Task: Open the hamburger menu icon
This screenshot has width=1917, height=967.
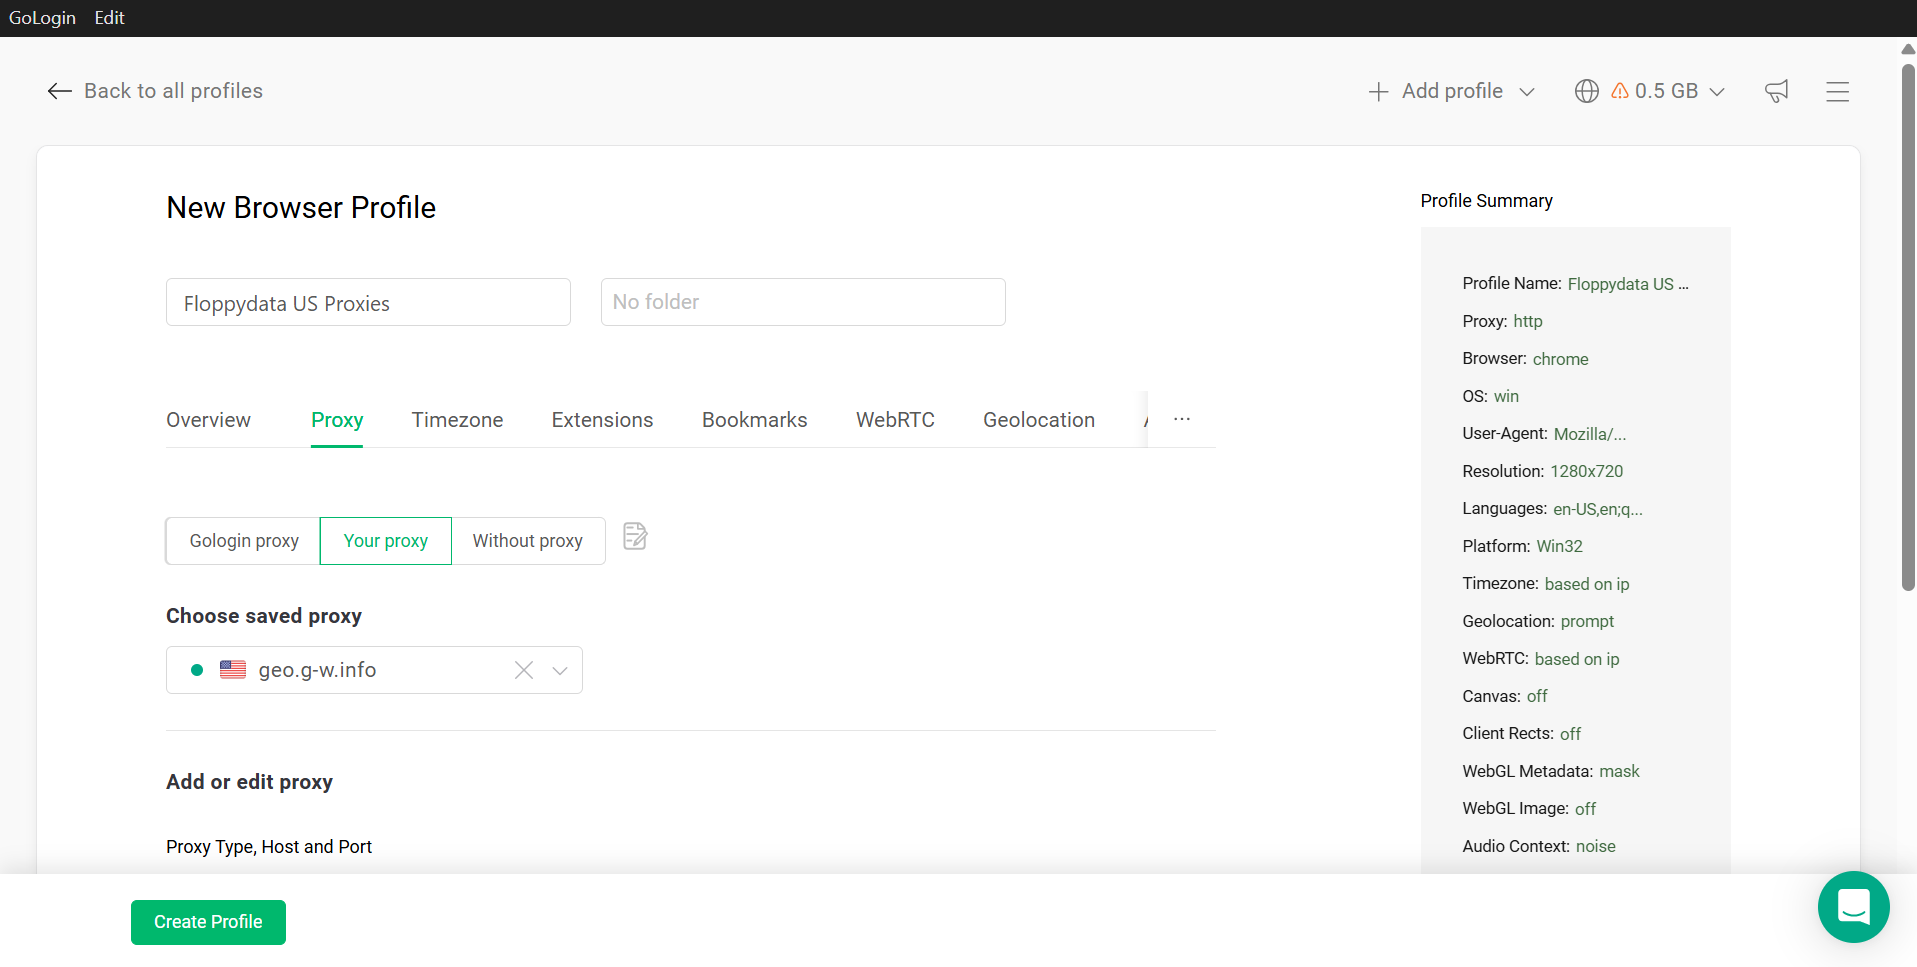Action: (1837, 91)
